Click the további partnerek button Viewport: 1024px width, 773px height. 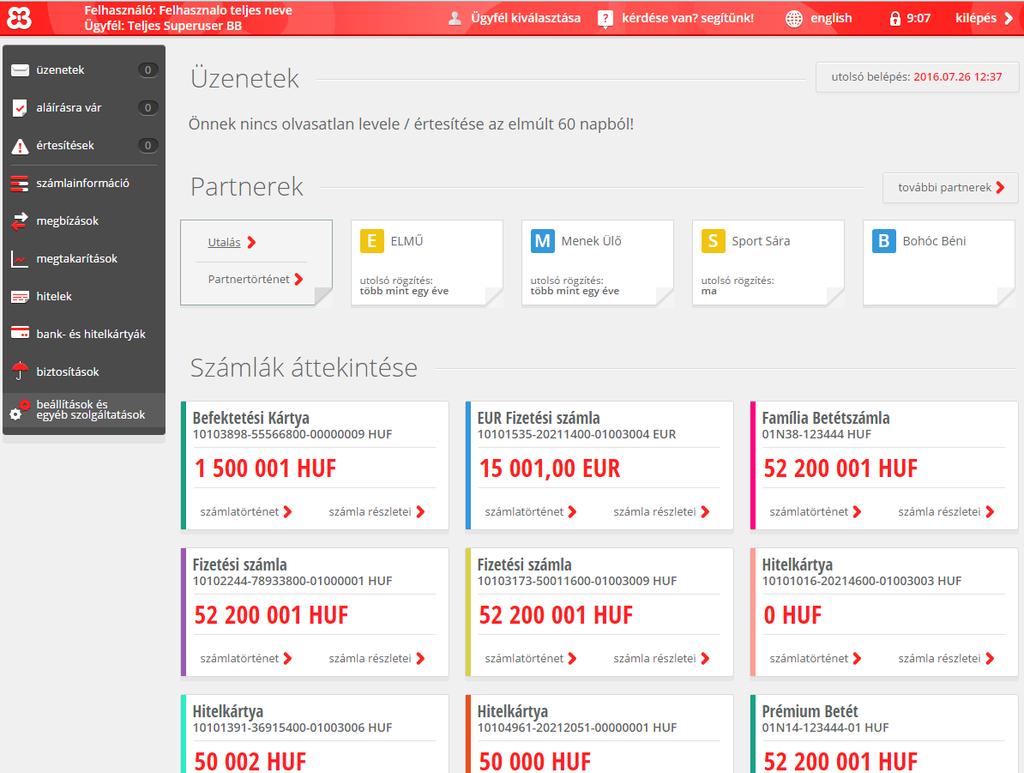point(950,187)
